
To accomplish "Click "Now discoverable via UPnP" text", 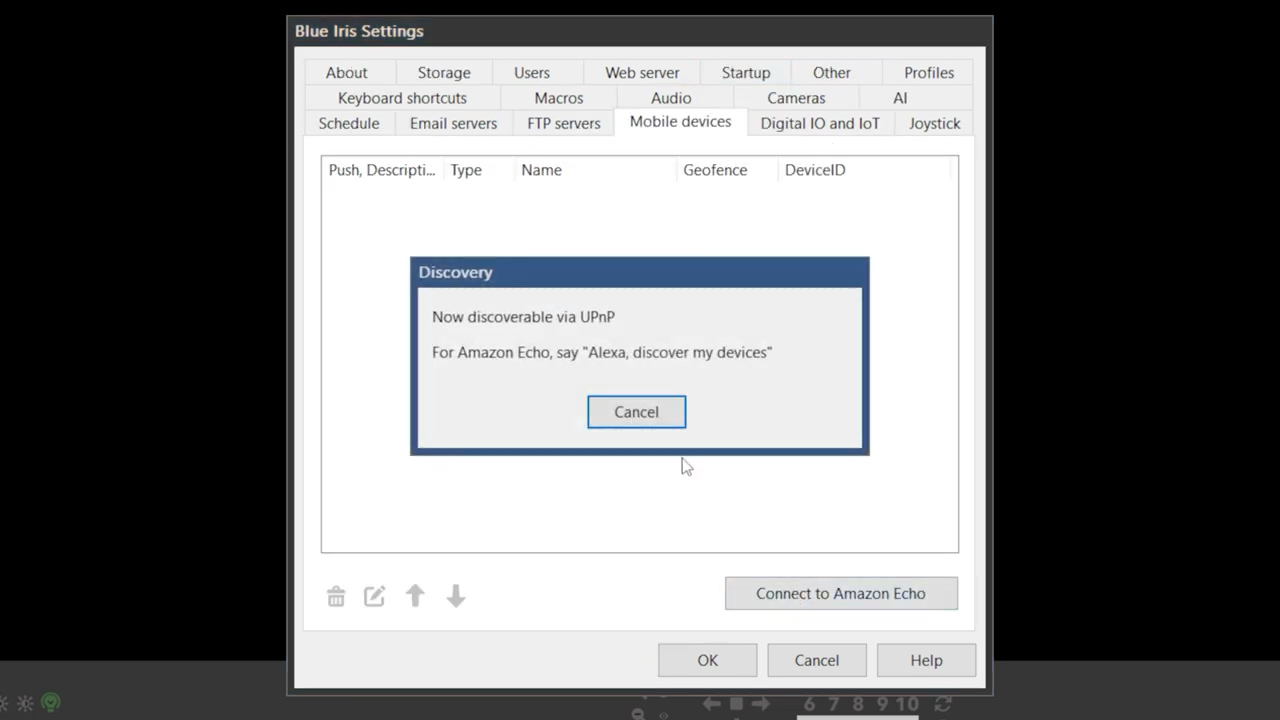I will click(523, 317).
